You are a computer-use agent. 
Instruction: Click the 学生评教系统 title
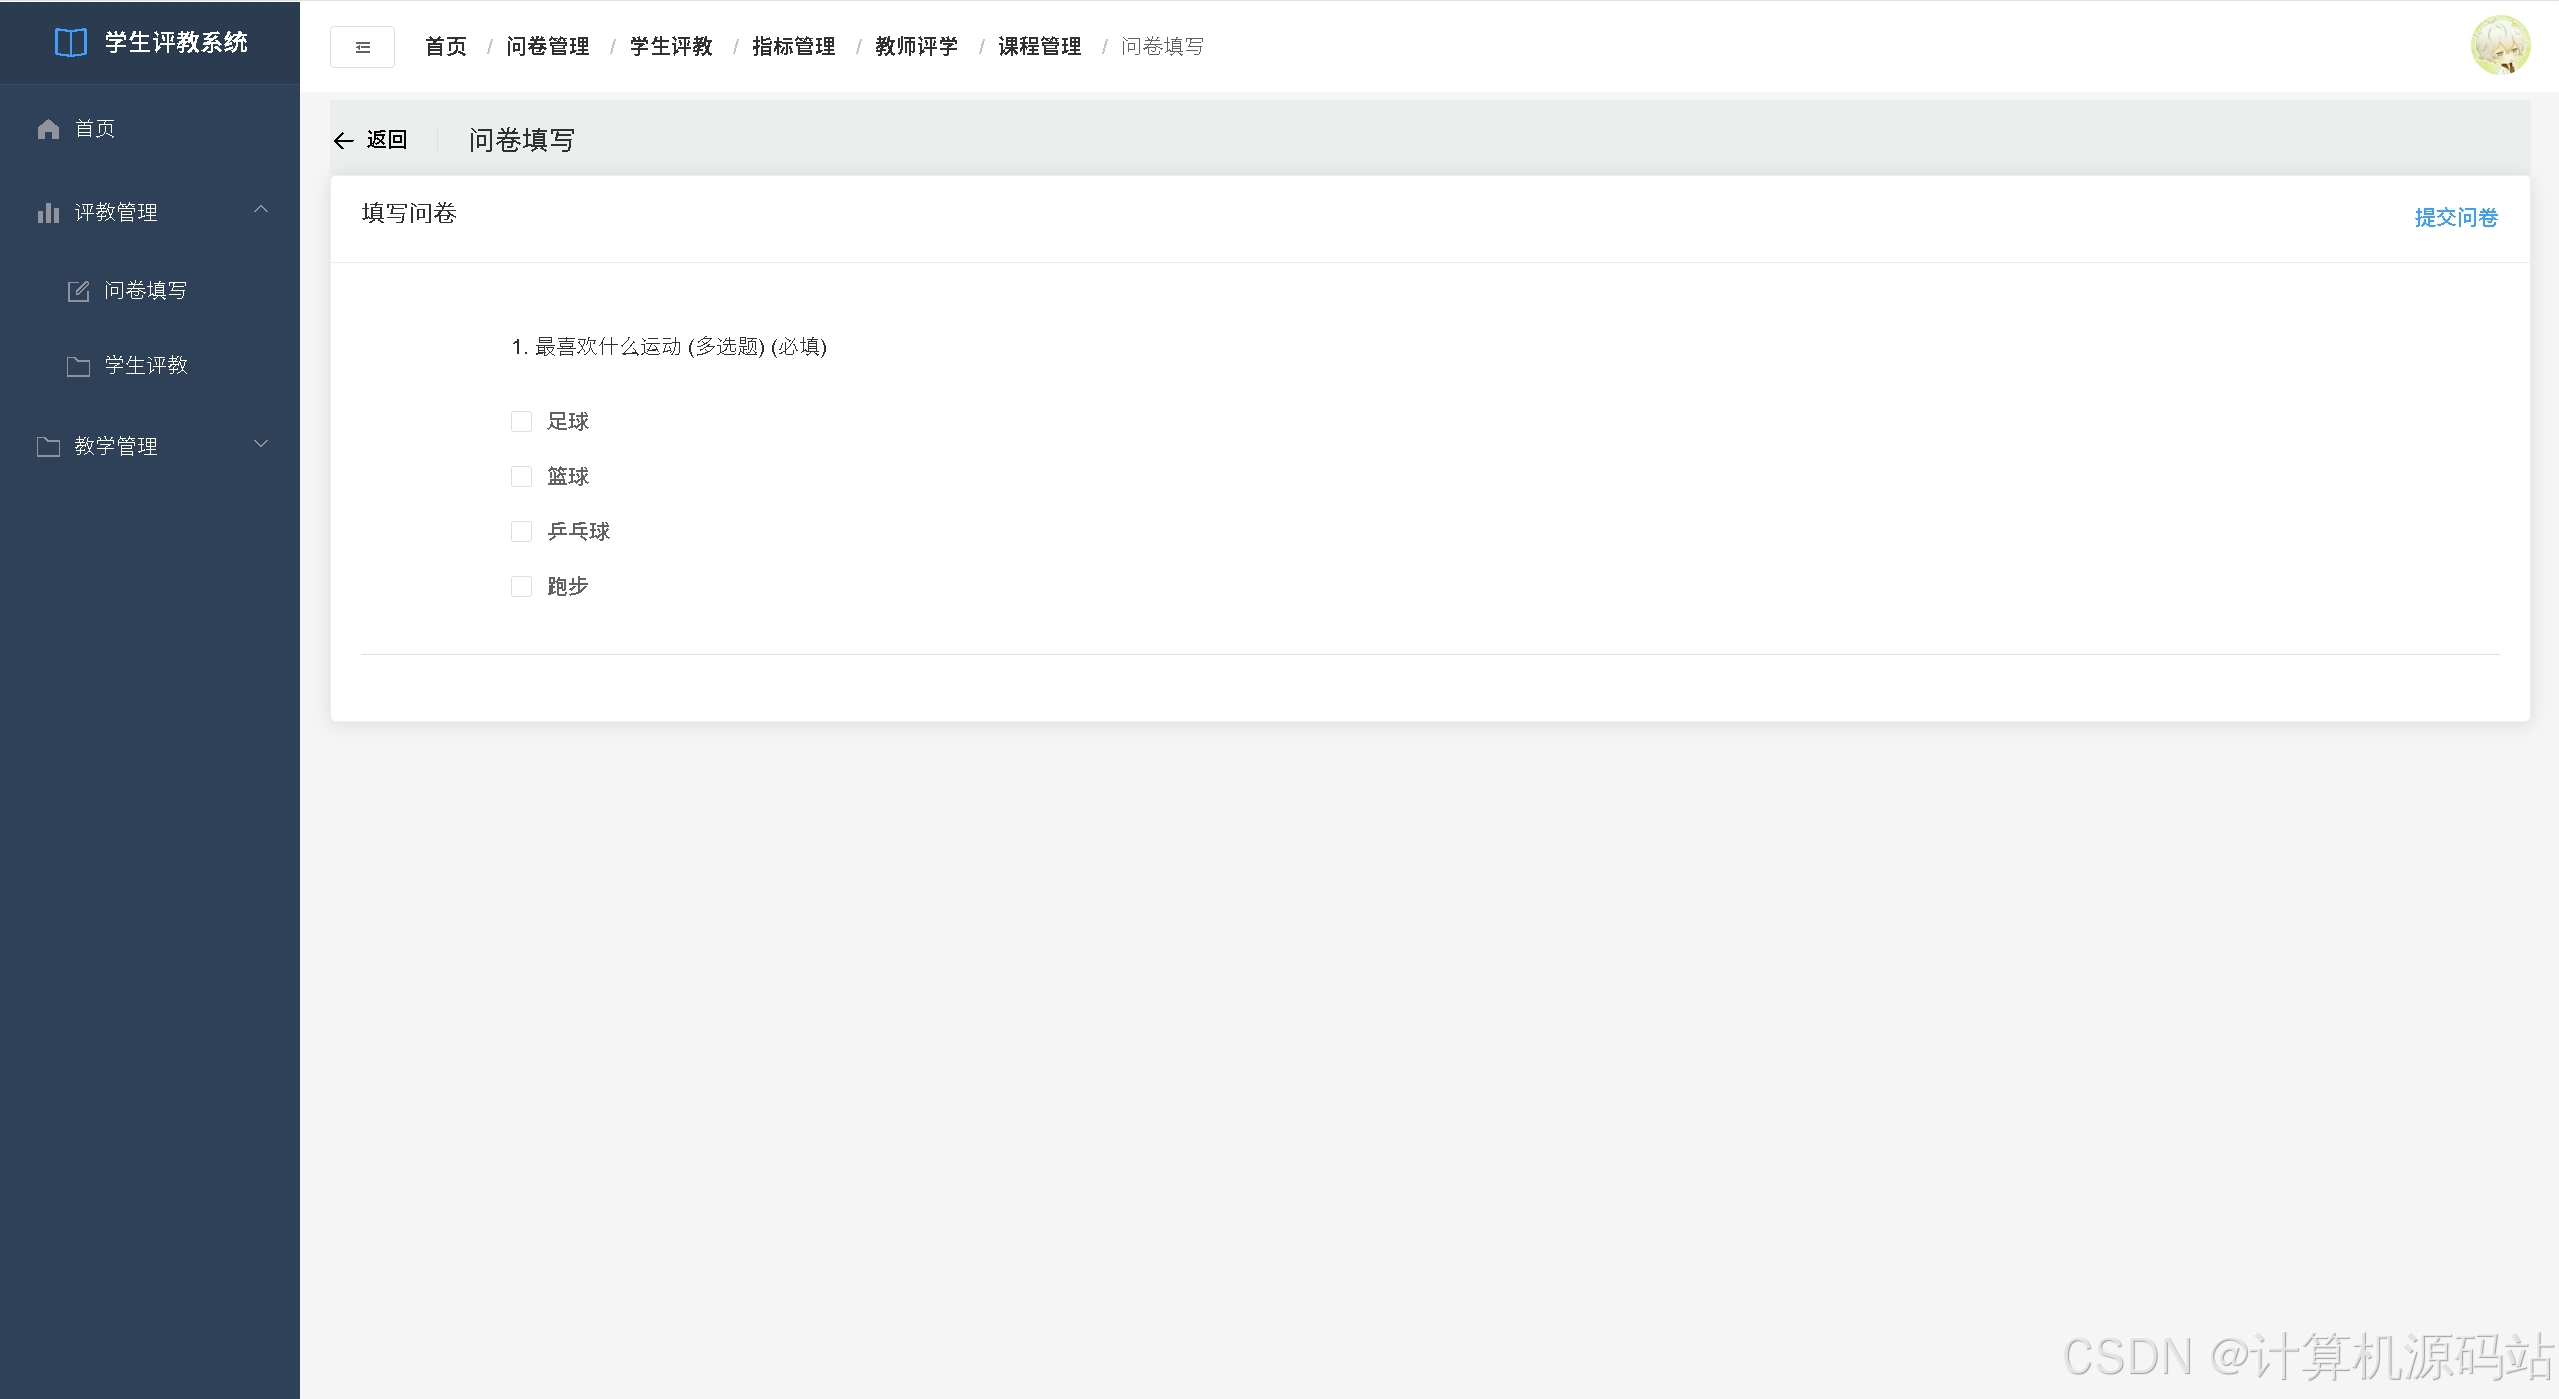[177, 43]
